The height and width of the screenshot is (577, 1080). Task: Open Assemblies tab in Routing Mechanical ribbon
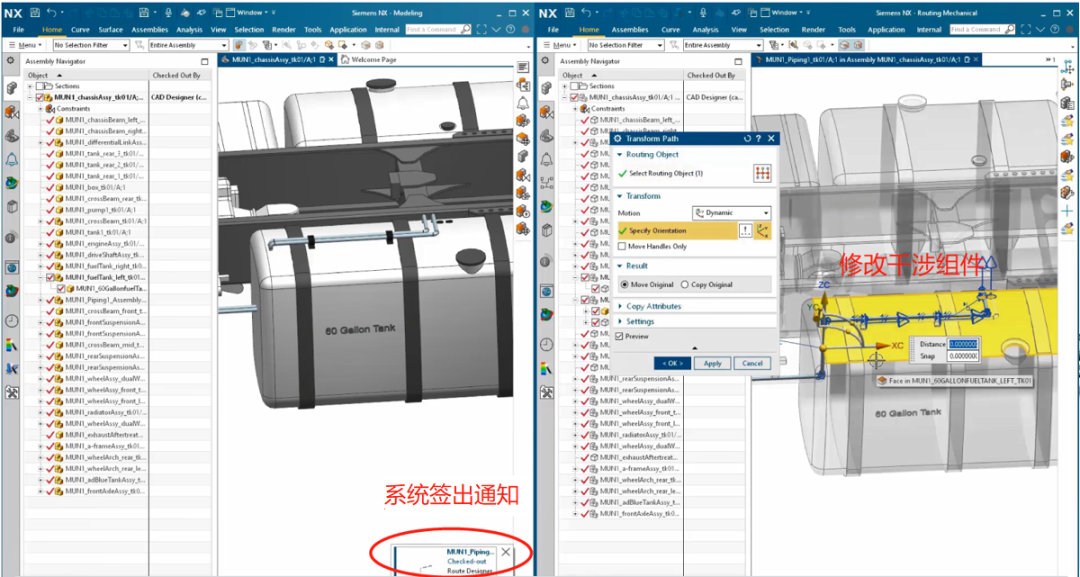(x=630, y=30)
